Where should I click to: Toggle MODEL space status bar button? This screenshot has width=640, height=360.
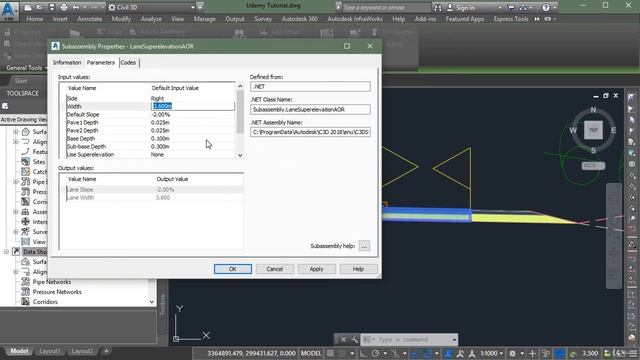pyautogui.click(x=311, y=353)
